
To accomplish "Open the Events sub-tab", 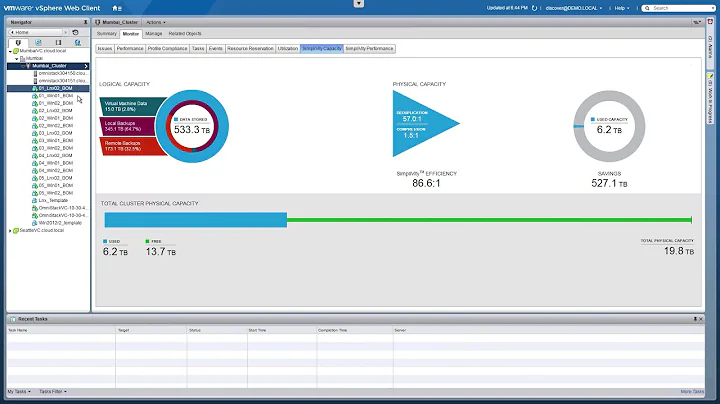I will tap(216, 49).
